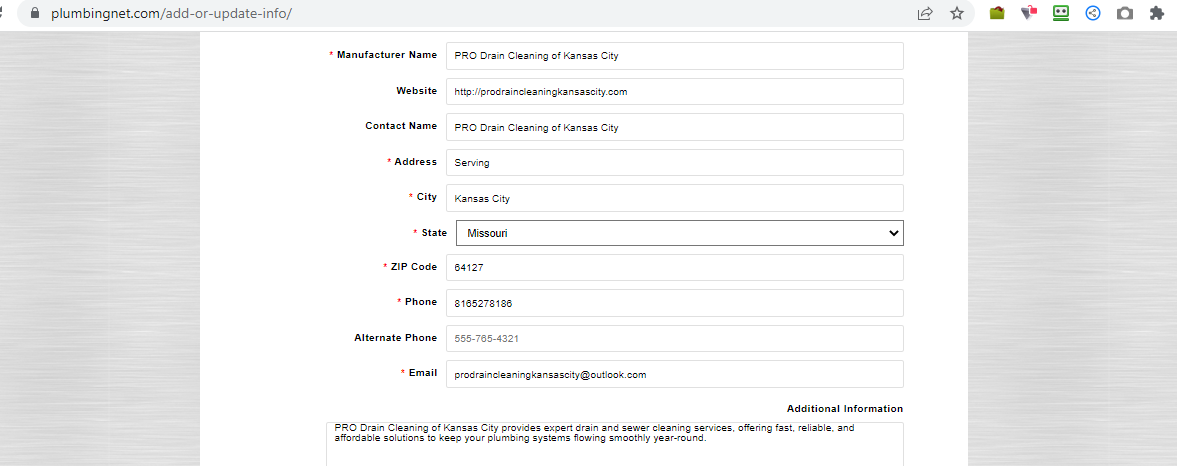Click the Website label
The height and width of the screenshot is (466, 1177).
pos(417,91)
